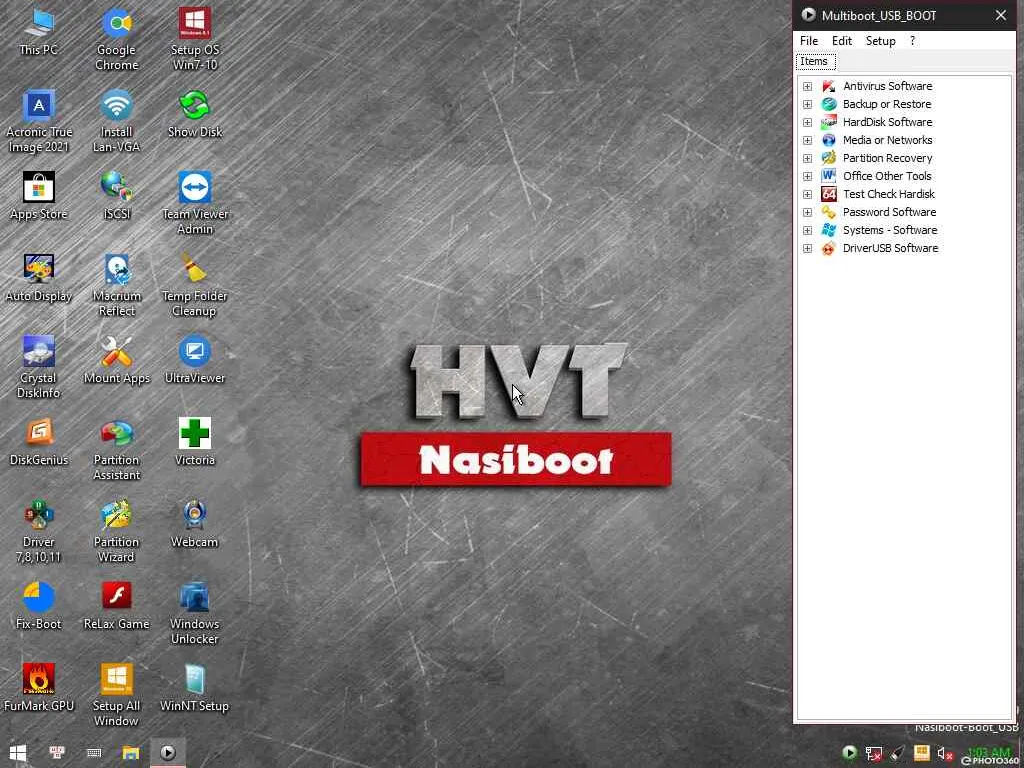1024x768 pixels.
Task: Open ReLax Game flash icon
Action: [116, 606]
